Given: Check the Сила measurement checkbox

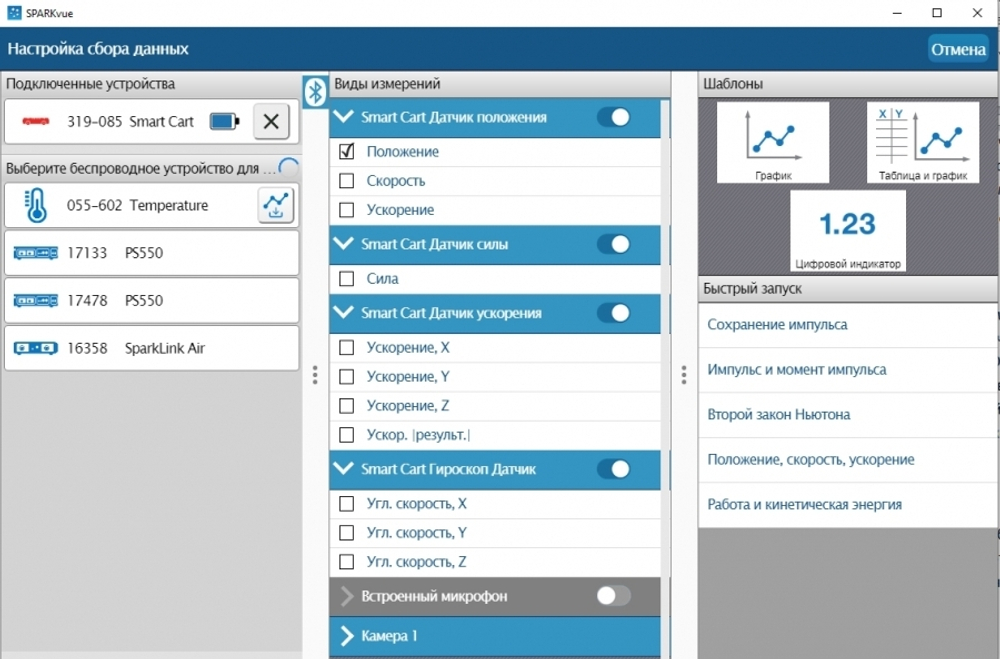Looking at the screenshot, I should click(347, 279).
